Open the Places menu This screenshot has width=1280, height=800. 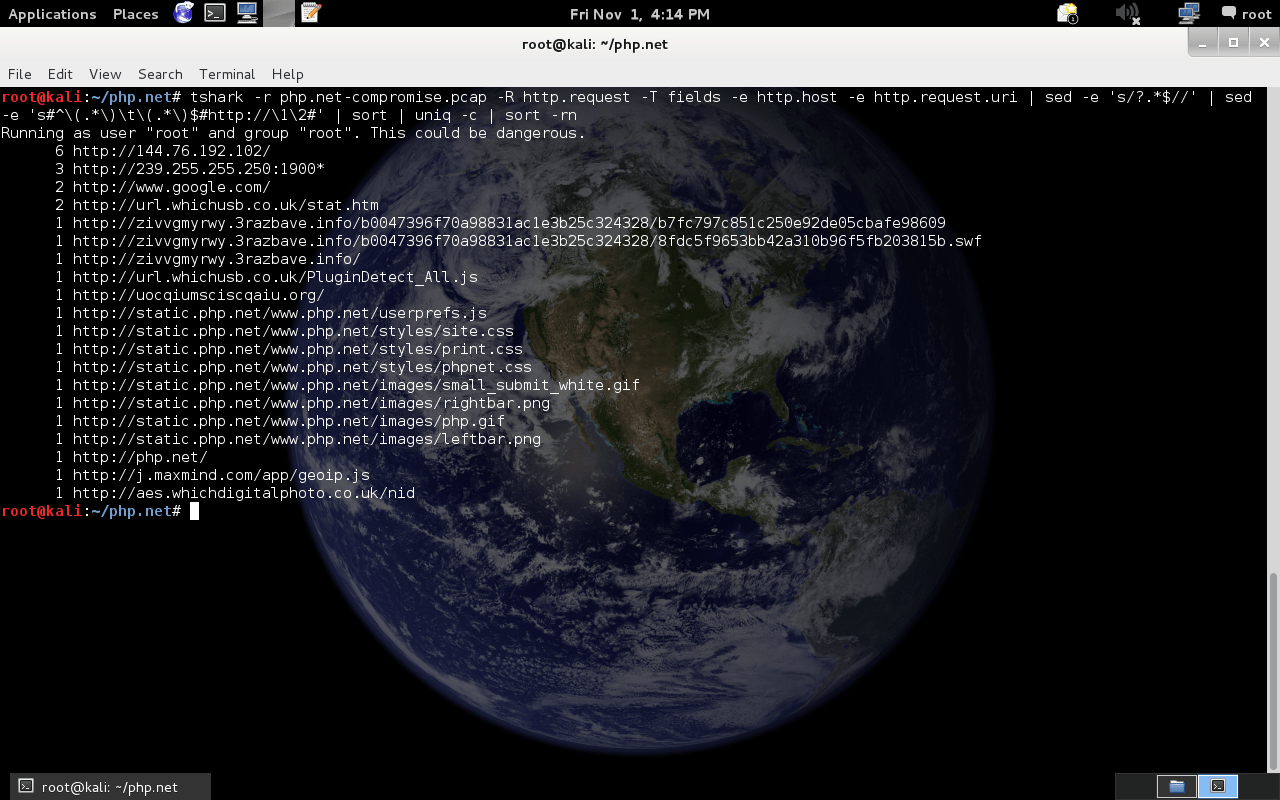(136, 14)
